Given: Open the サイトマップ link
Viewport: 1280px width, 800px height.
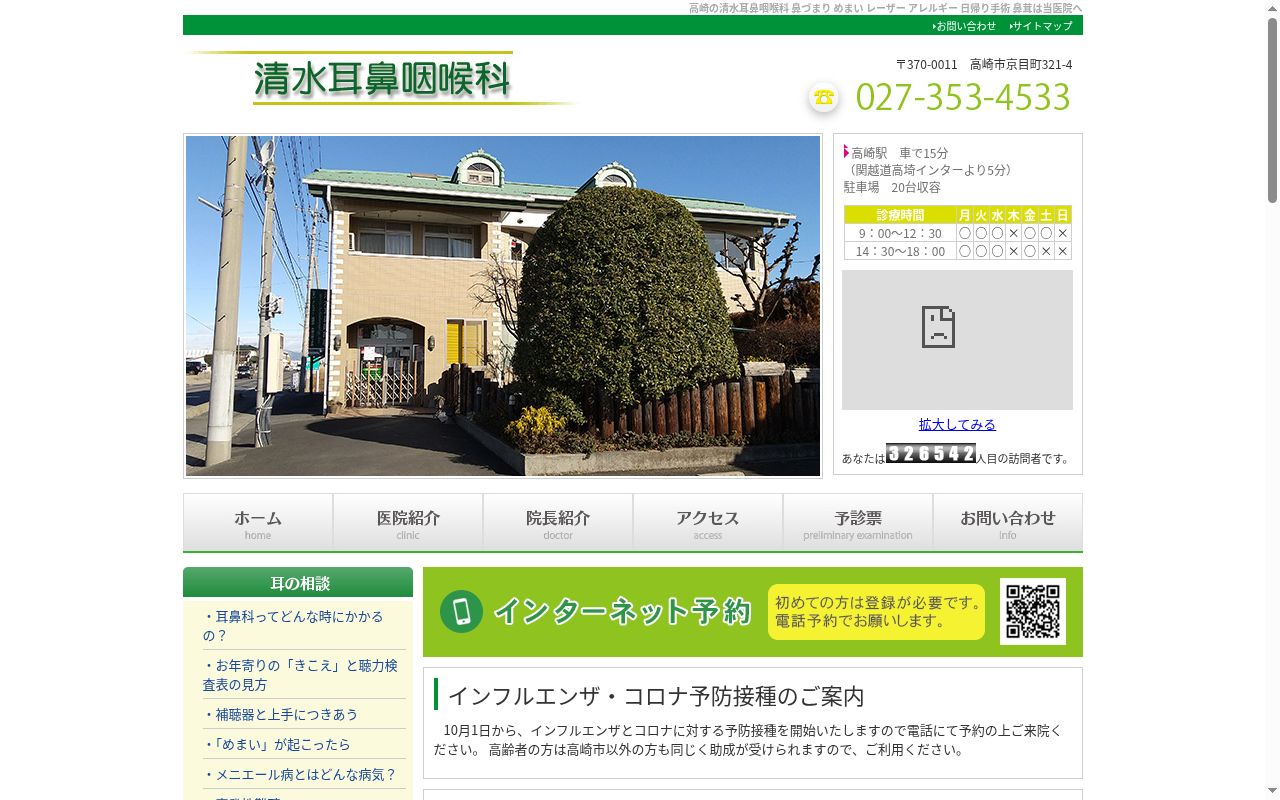Looking at the screenshot, I should (1041, 26).
